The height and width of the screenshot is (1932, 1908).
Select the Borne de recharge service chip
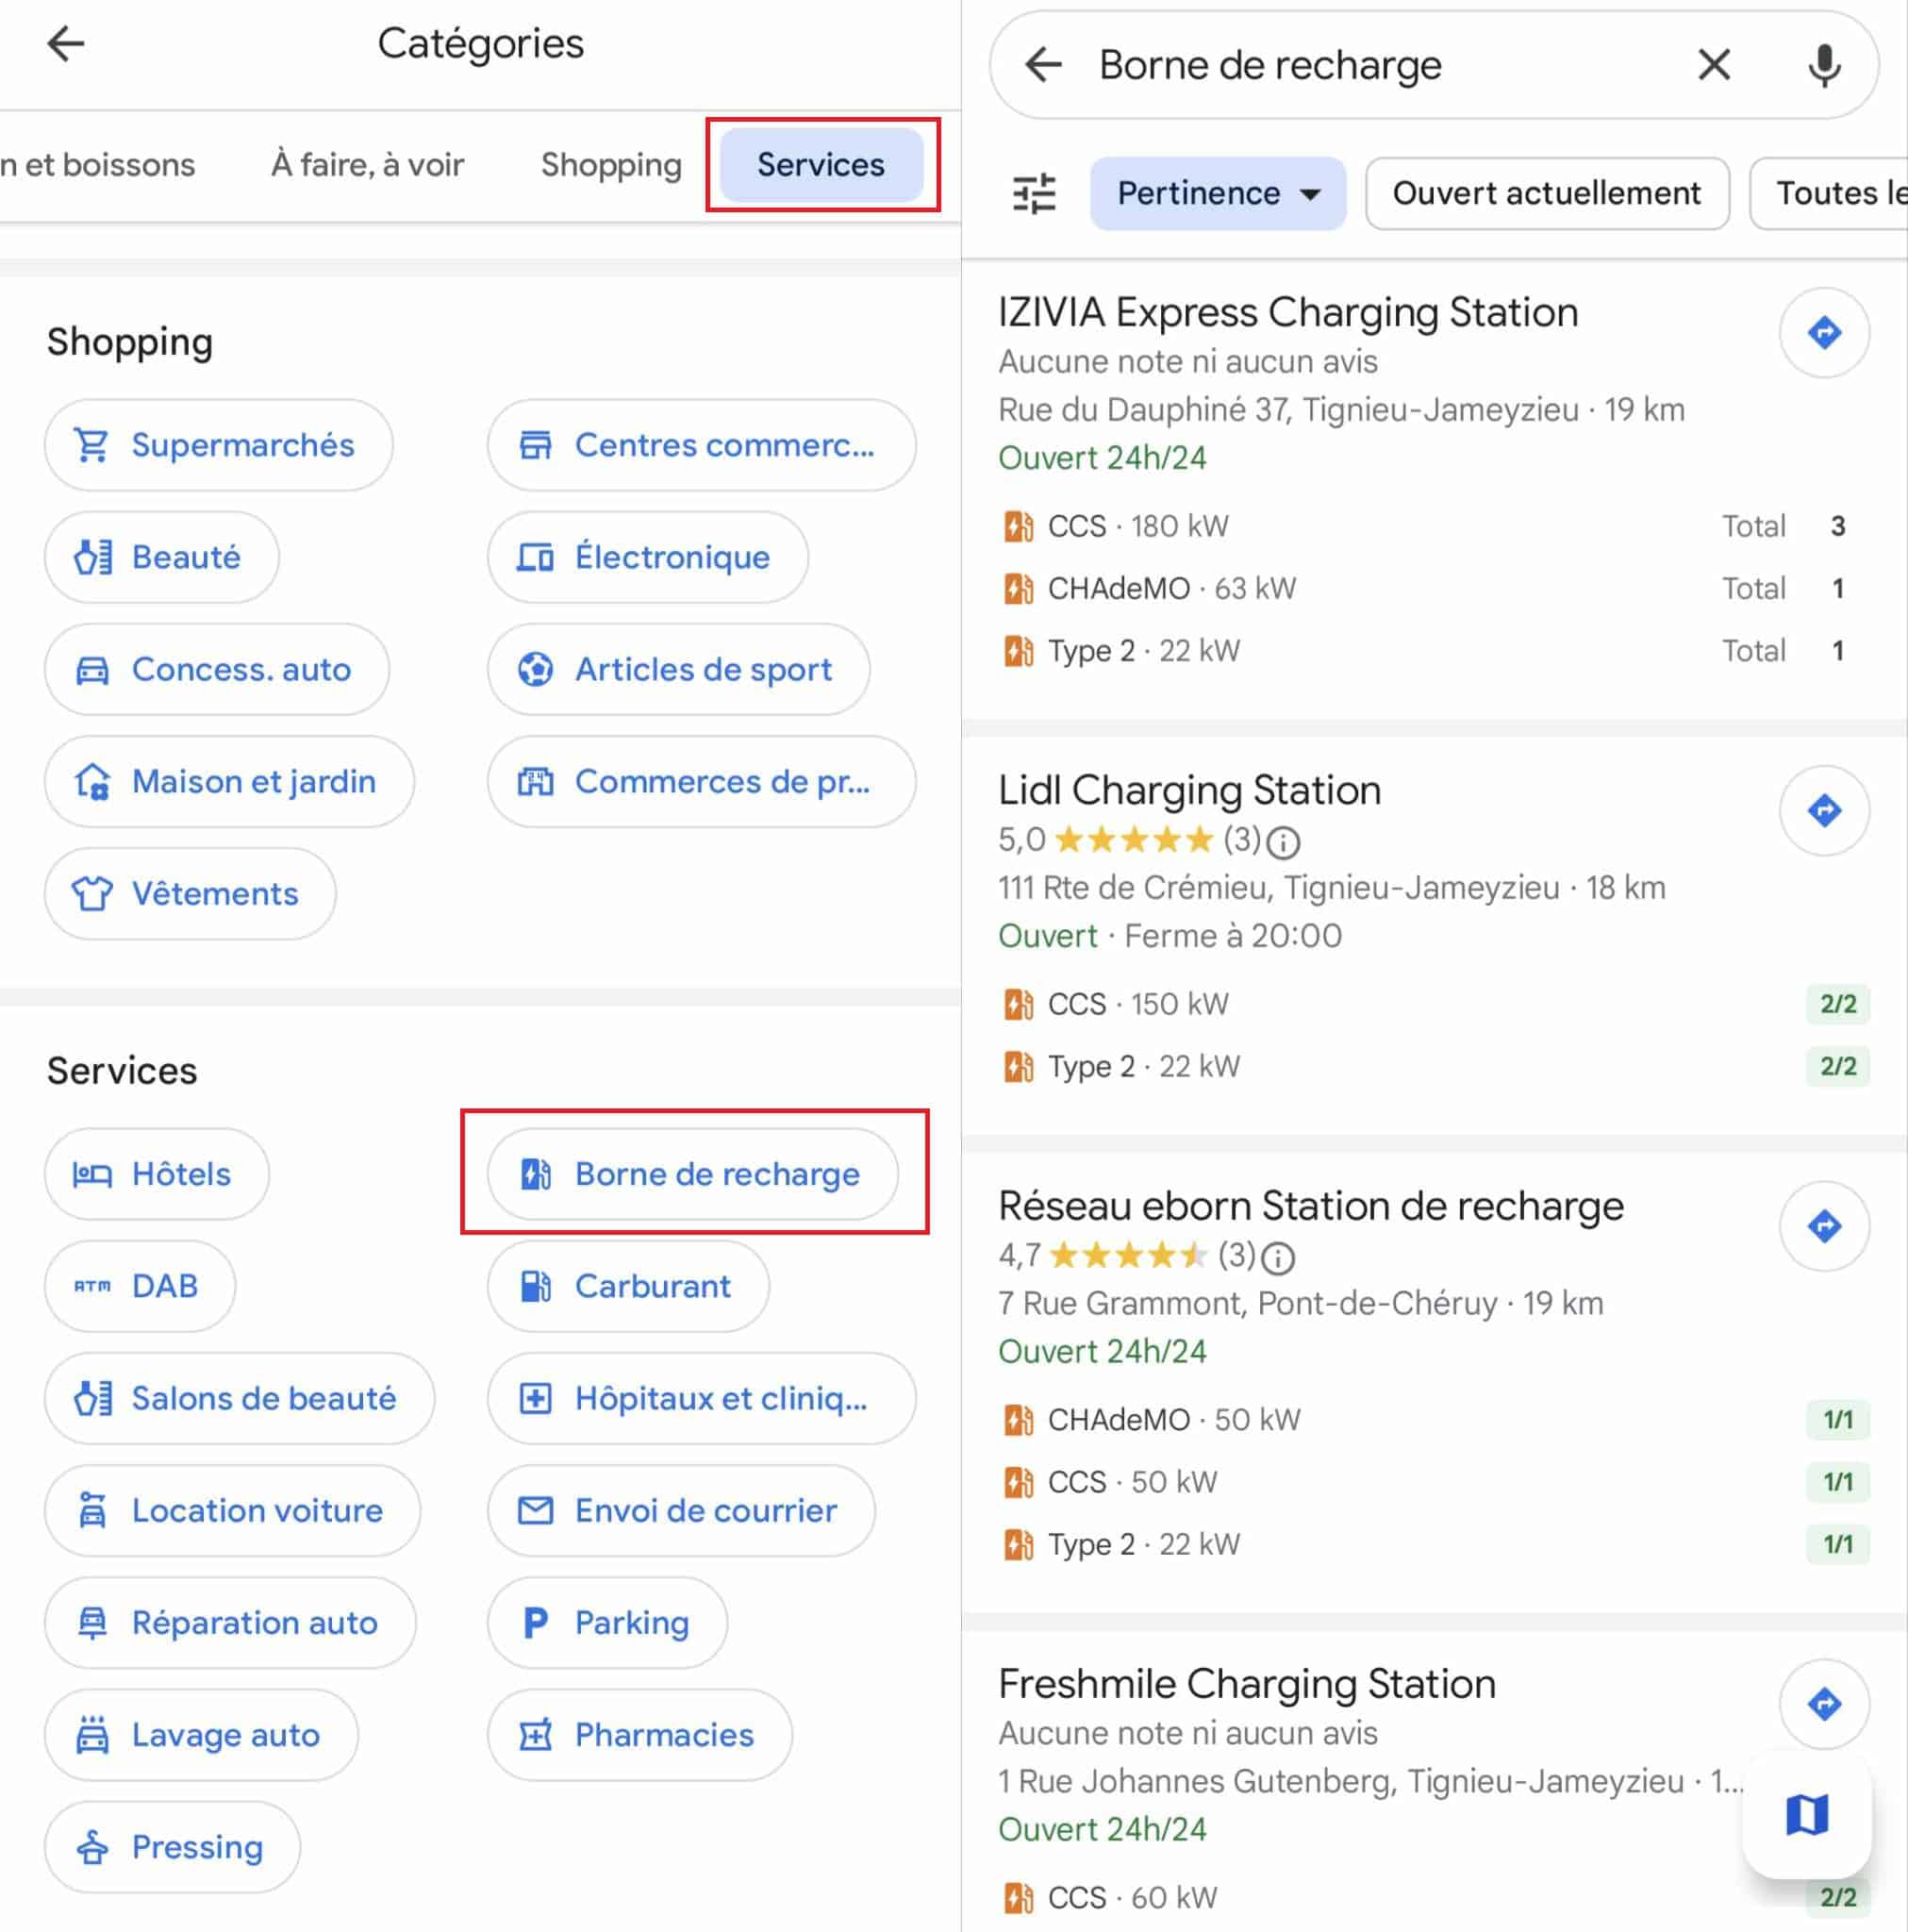point(692,1174)
